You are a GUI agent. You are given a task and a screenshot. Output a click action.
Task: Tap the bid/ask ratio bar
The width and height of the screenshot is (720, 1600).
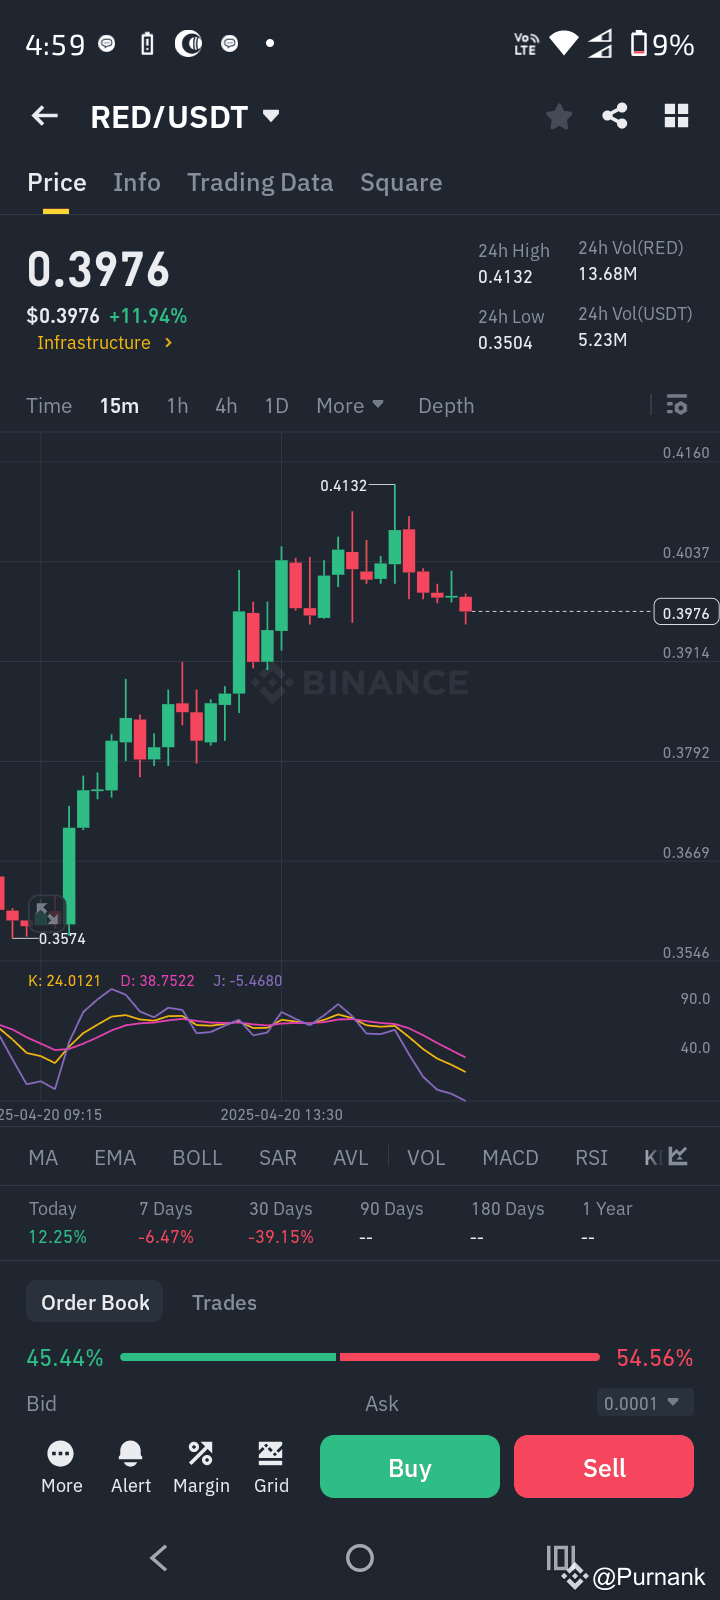(x=360, y=1357)
